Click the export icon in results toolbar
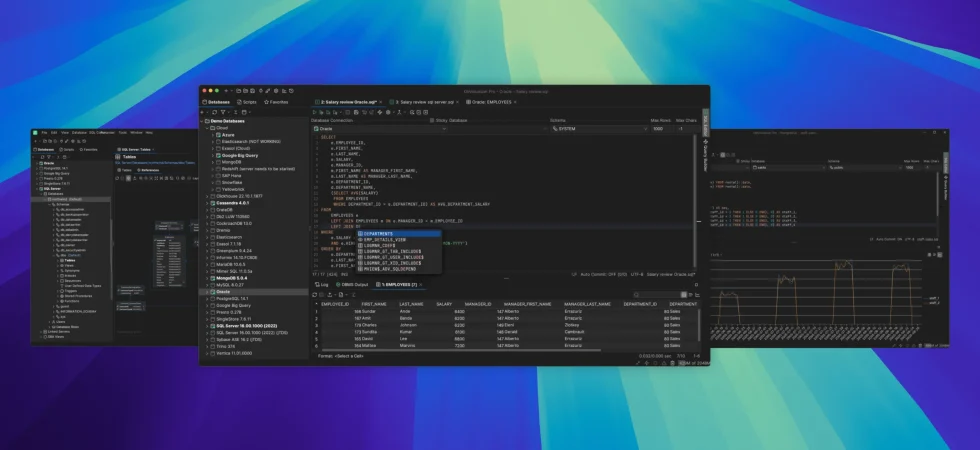Screen dimensions: 980x450 (329, 295)
